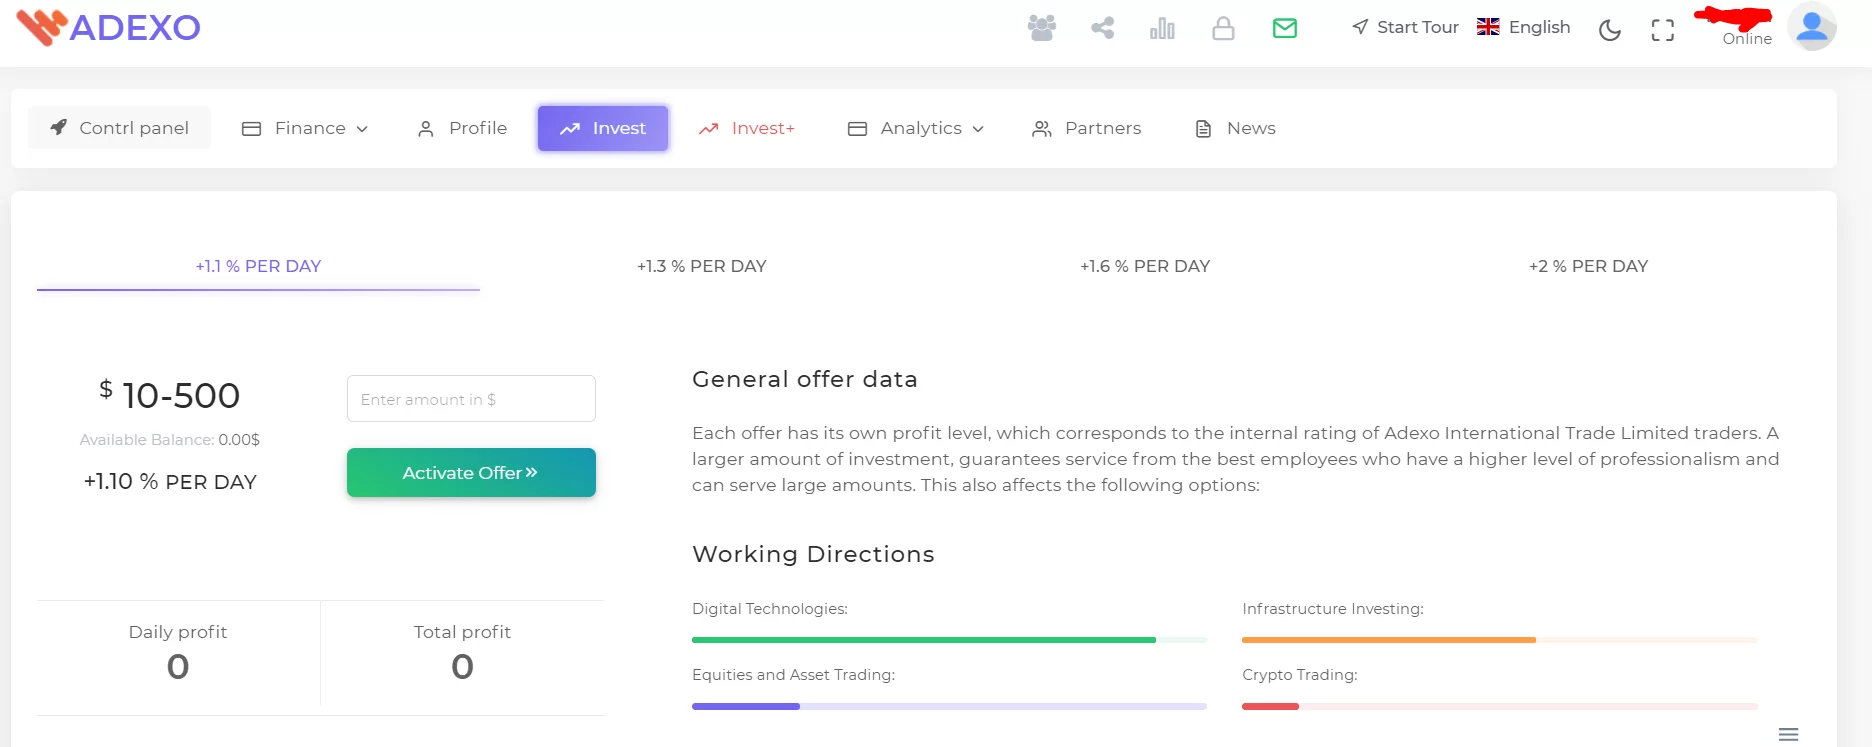The width and height of the screenshot is (1872, 747).
Task: Click the Start Tour link
Action: point(1405,27)
